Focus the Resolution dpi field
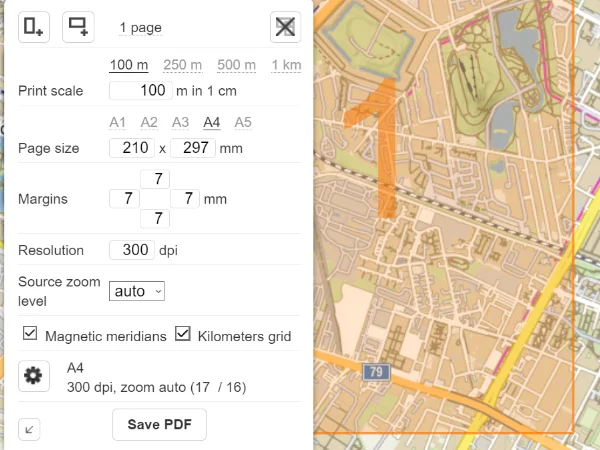The width and height of the screenshot is (600, 450). [x=131, y=249]
